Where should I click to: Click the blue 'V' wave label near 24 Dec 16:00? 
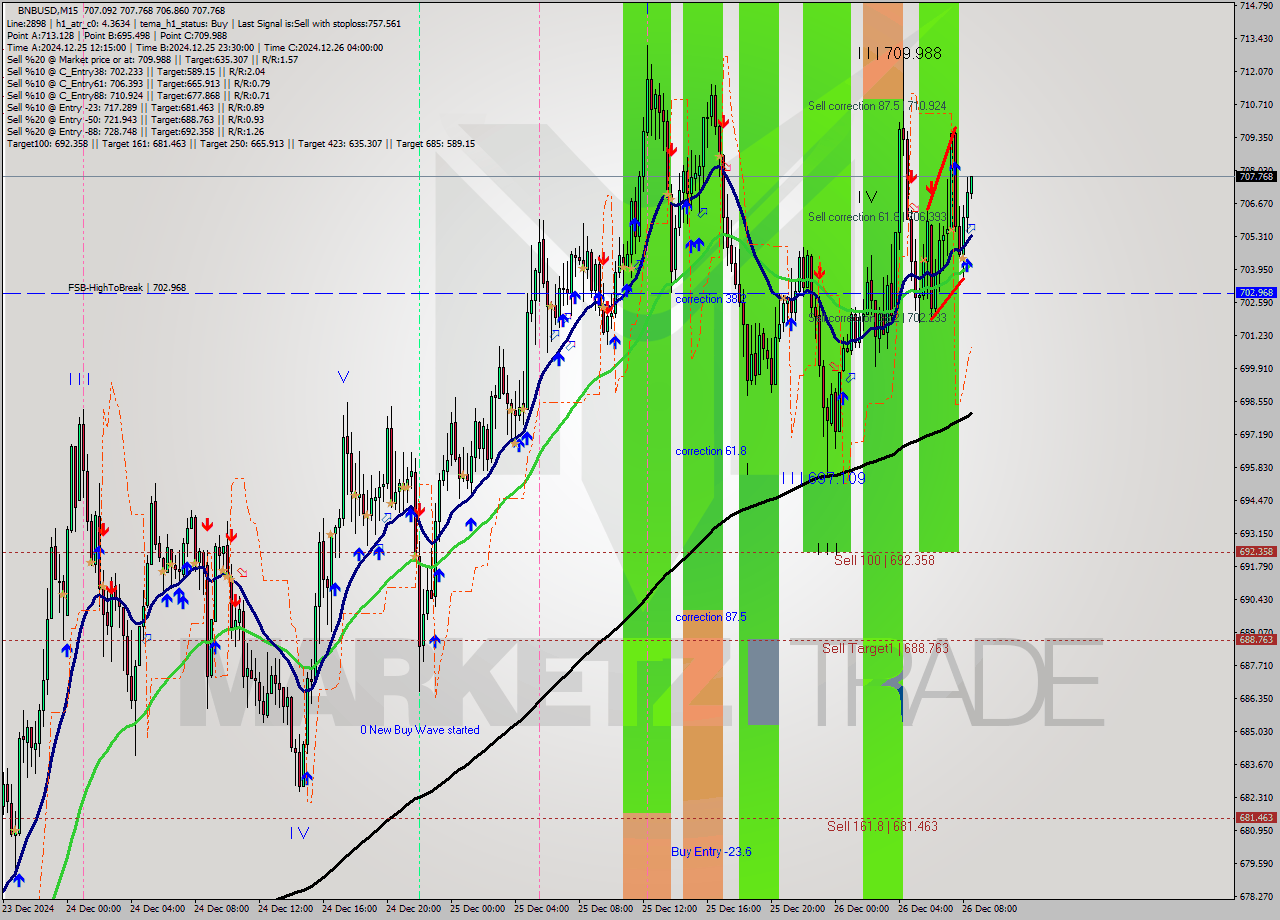pos(343,377)
